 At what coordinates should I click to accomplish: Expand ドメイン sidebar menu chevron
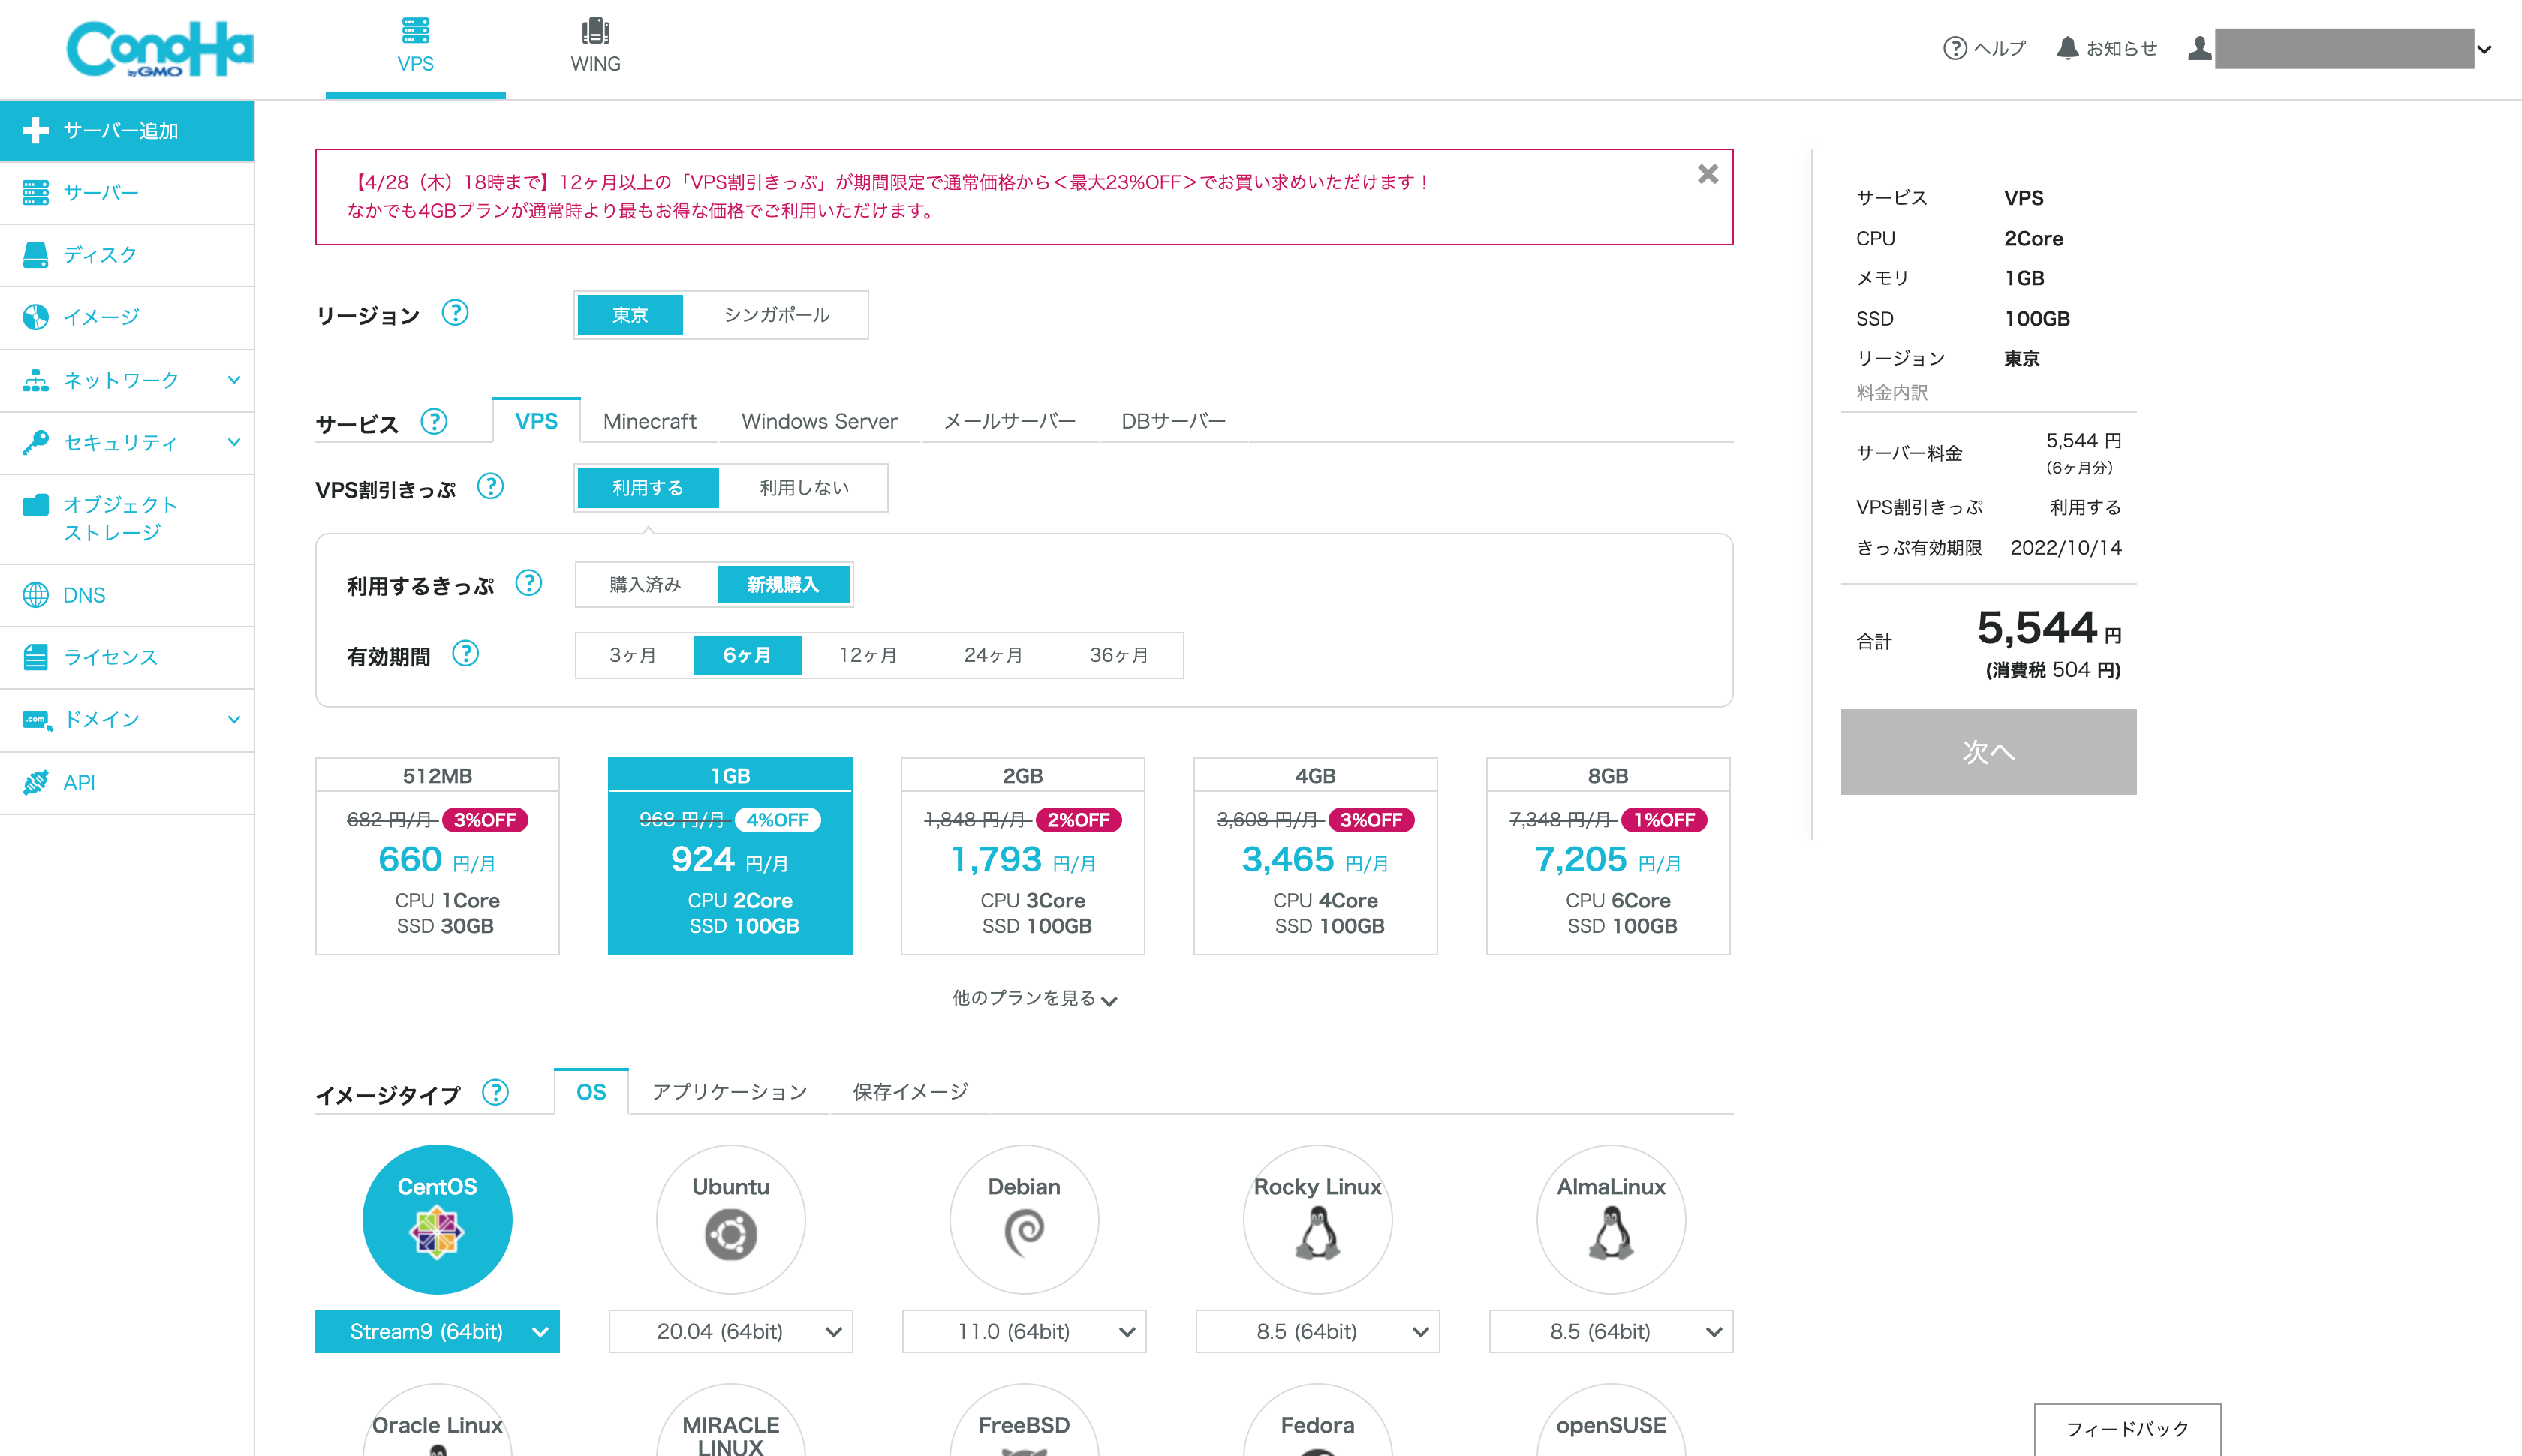coord(234,720)
